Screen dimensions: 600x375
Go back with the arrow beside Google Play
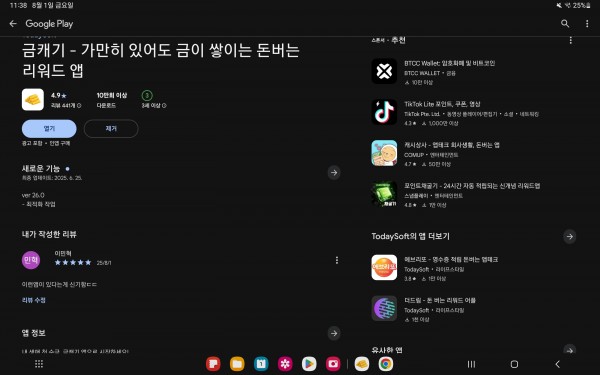pos(13,24)
